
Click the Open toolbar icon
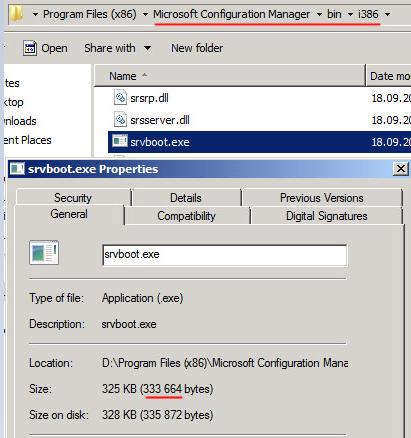(x=30, y=48)
